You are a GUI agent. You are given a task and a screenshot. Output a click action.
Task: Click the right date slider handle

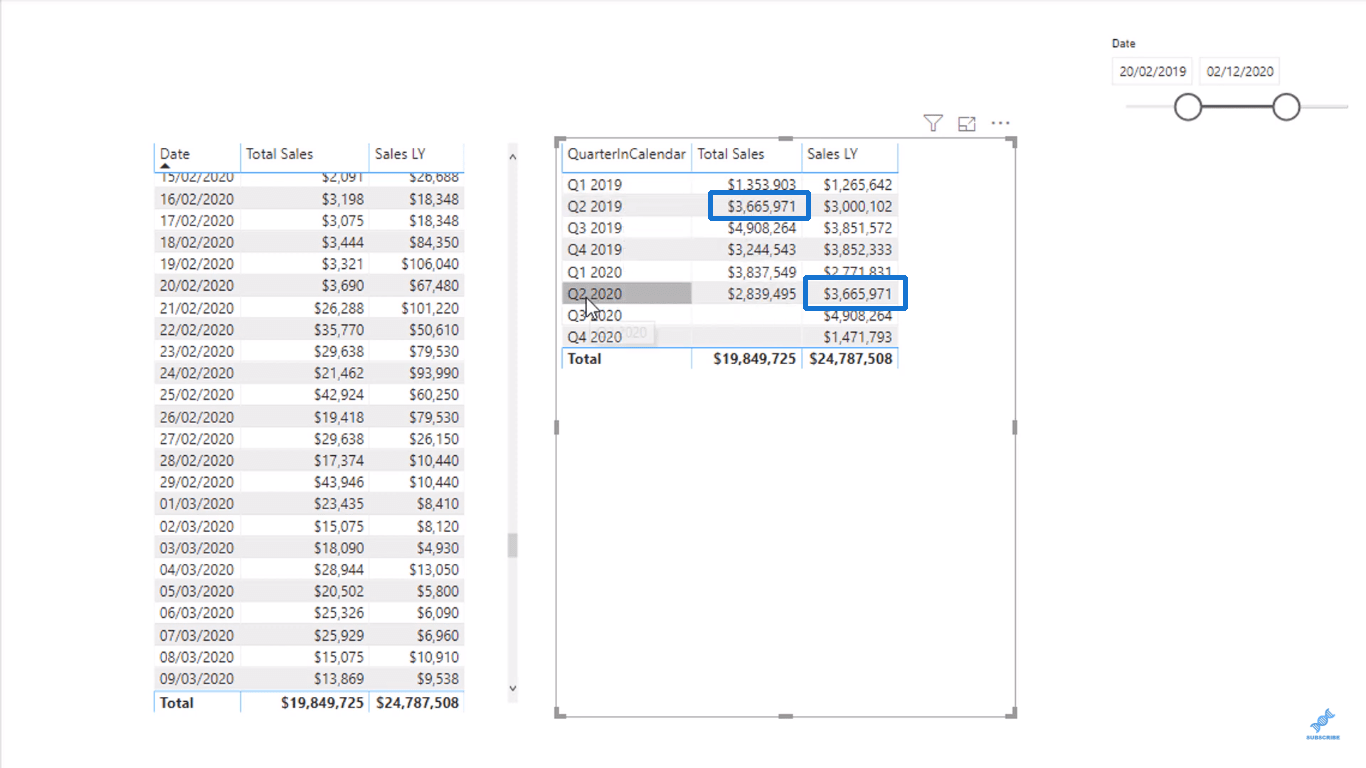click(x=1286, y=107)
